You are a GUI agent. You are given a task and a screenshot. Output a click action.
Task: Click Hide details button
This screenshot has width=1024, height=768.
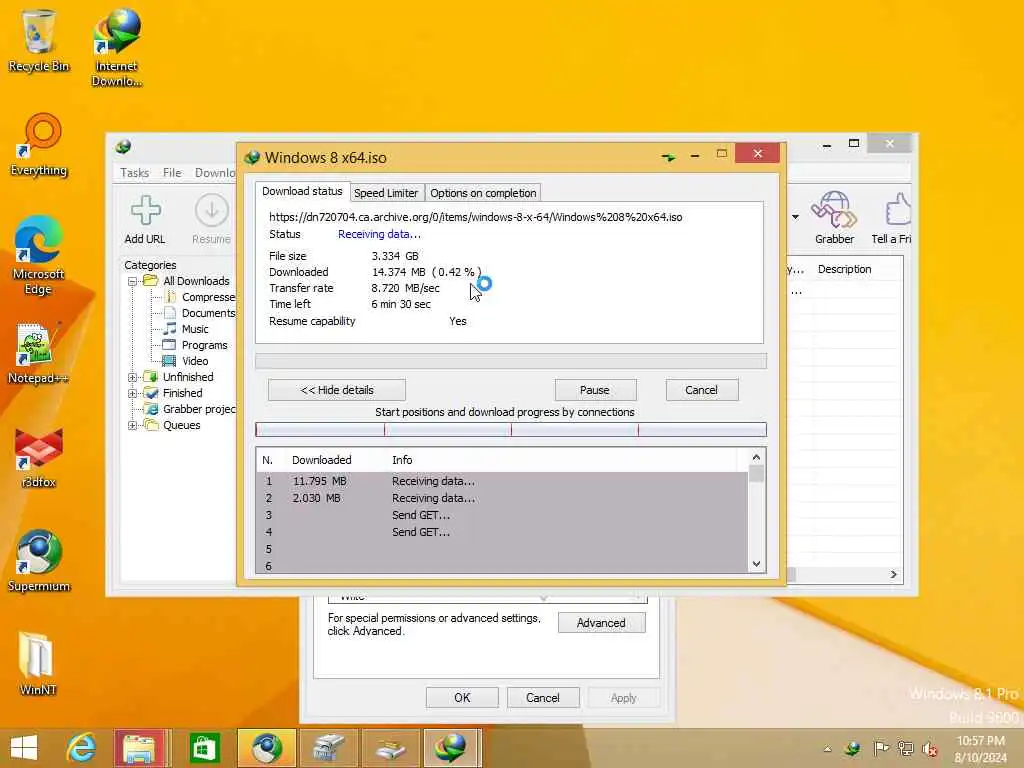coord(337,390)
